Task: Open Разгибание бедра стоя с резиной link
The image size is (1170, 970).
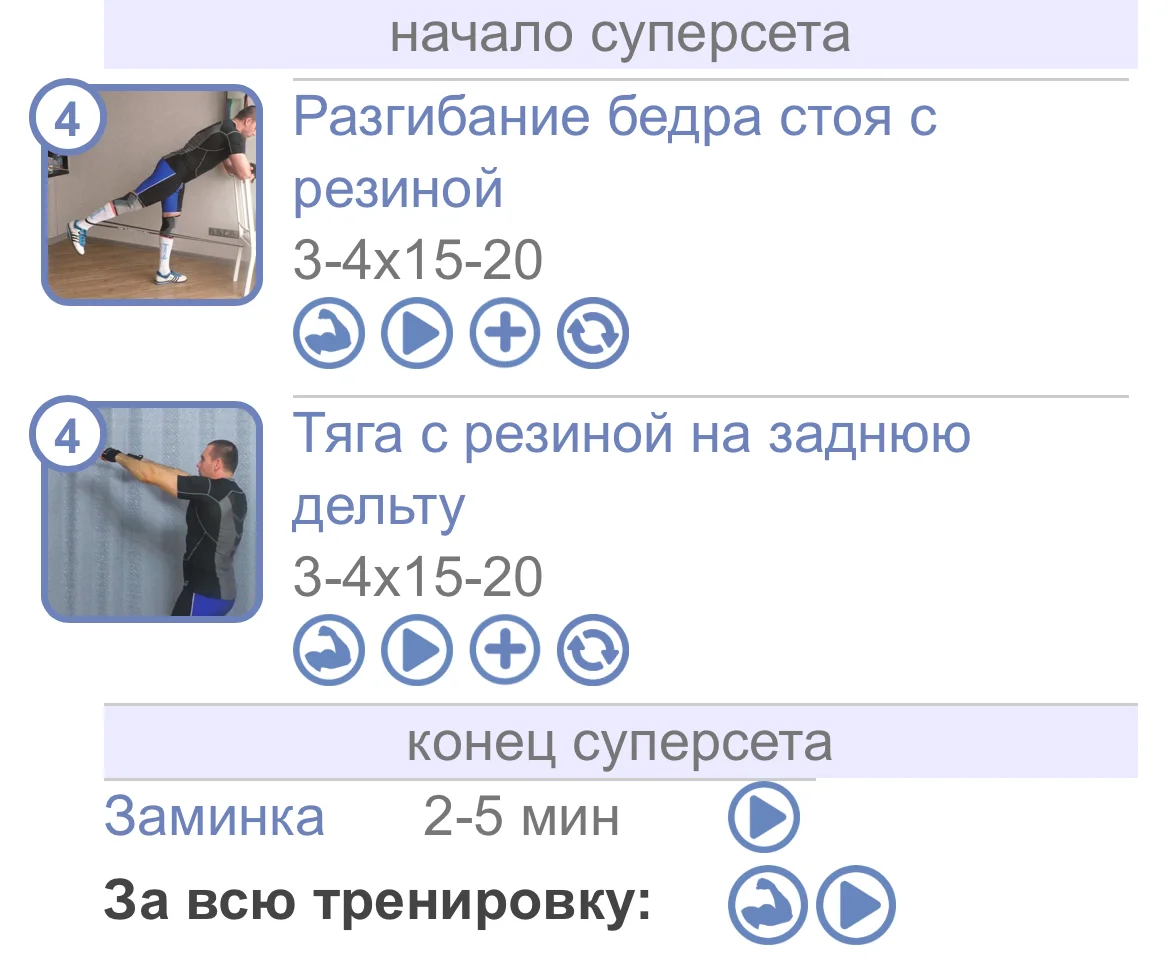Action: click(615, 153)
